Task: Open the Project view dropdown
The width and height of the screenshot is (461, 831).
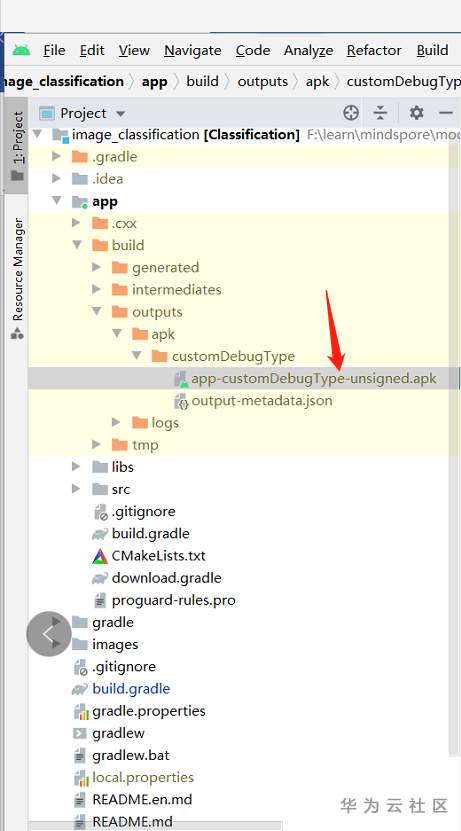Action: click(x=83, y=113)
